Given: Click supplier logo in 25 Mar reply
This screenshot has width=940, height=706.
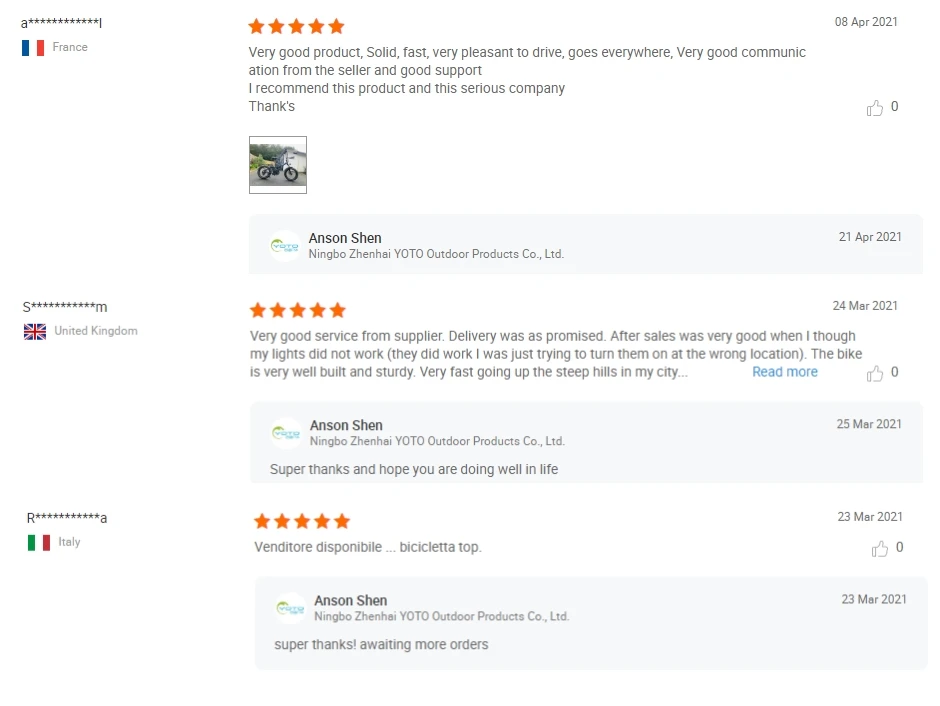Looking at the screenshot, I should coord(286,433).
